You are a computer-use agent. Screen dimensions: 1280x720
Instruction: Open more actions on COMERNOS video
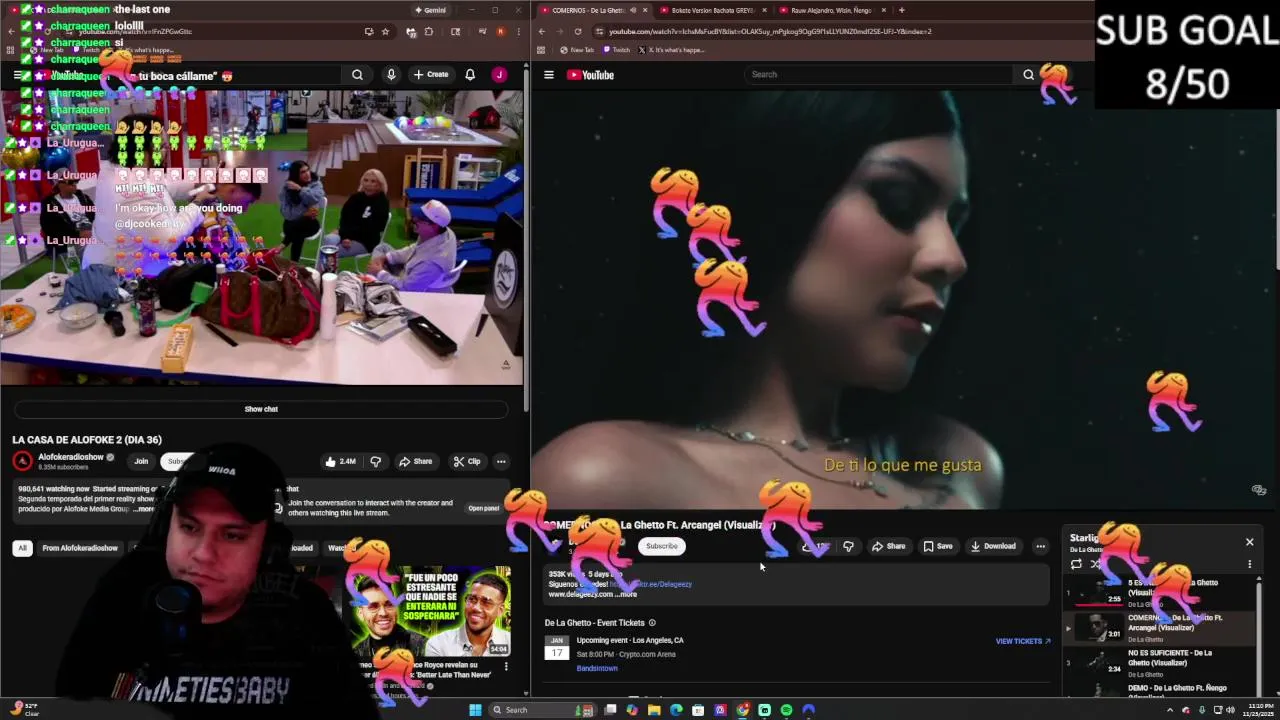pos(1040,546)
